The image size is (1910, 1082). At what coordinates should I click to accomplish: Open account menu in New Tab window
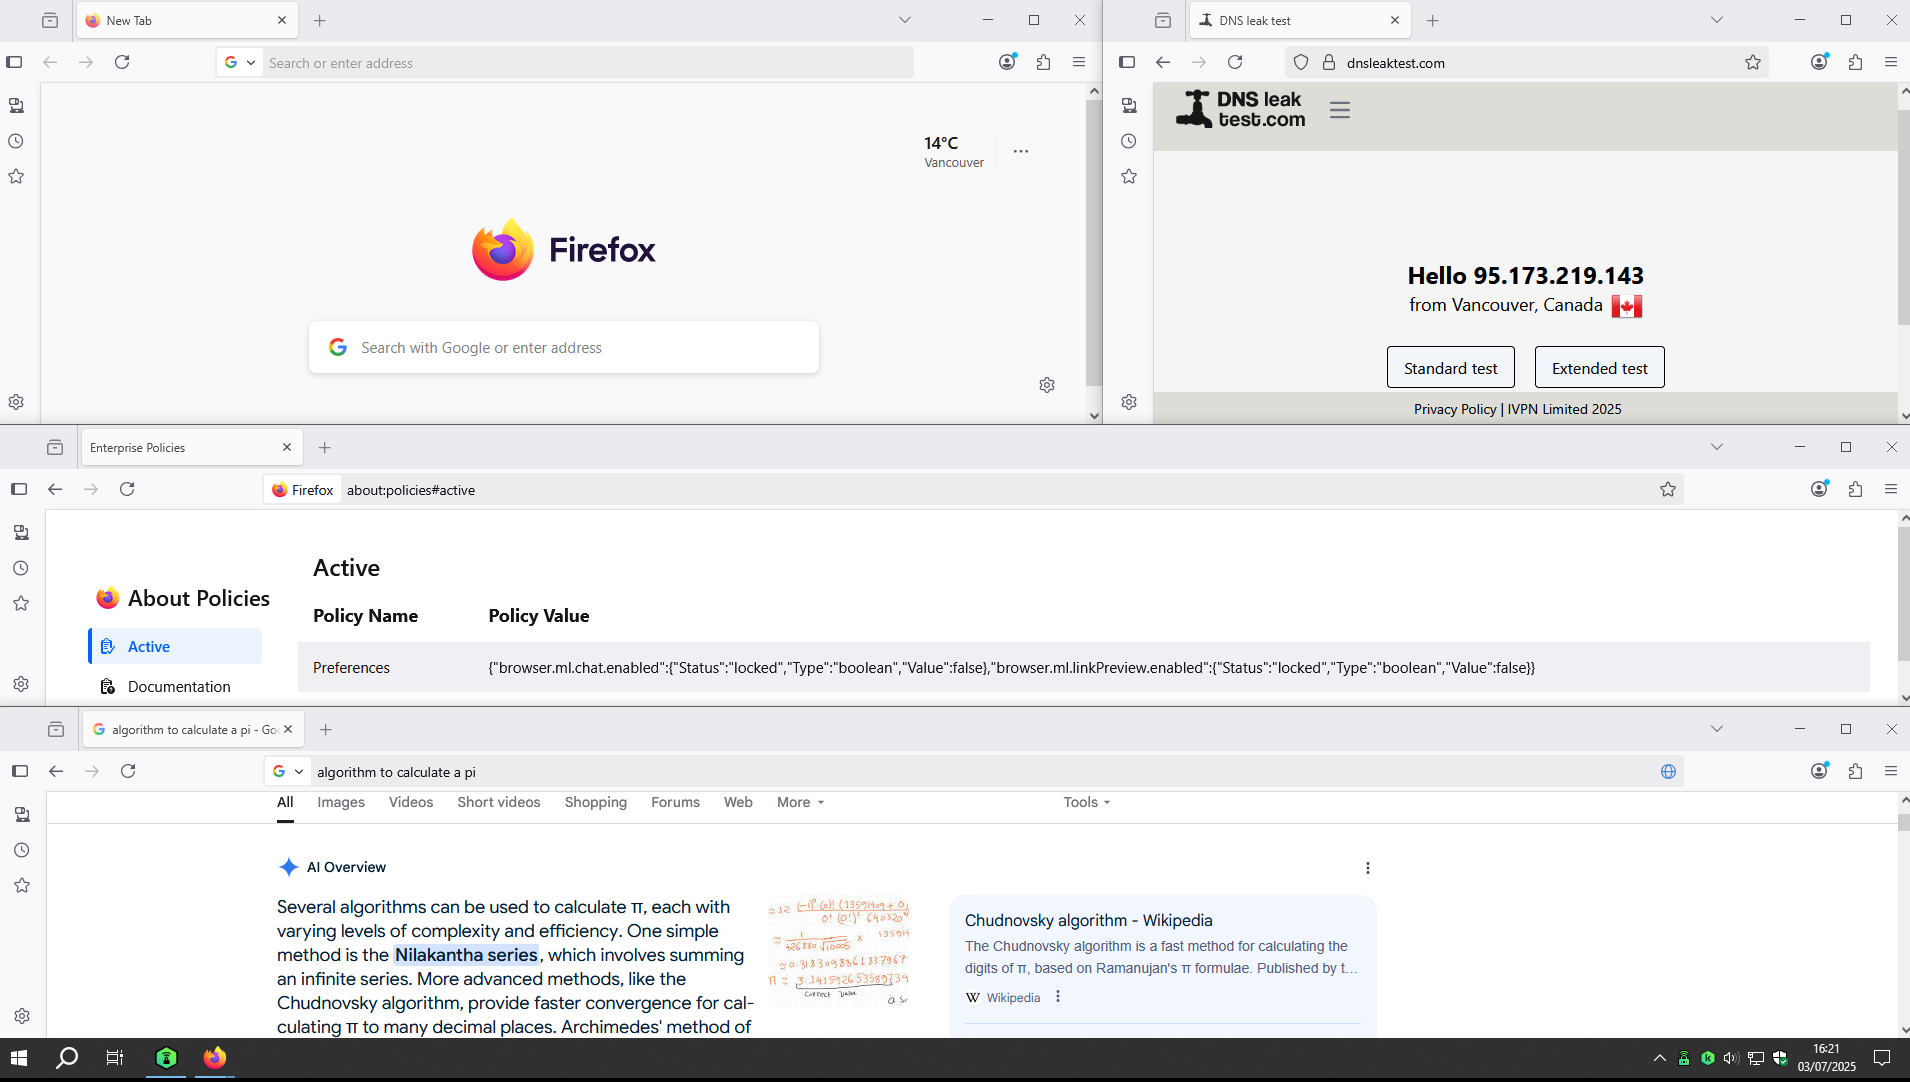(x=1007, y=62)
